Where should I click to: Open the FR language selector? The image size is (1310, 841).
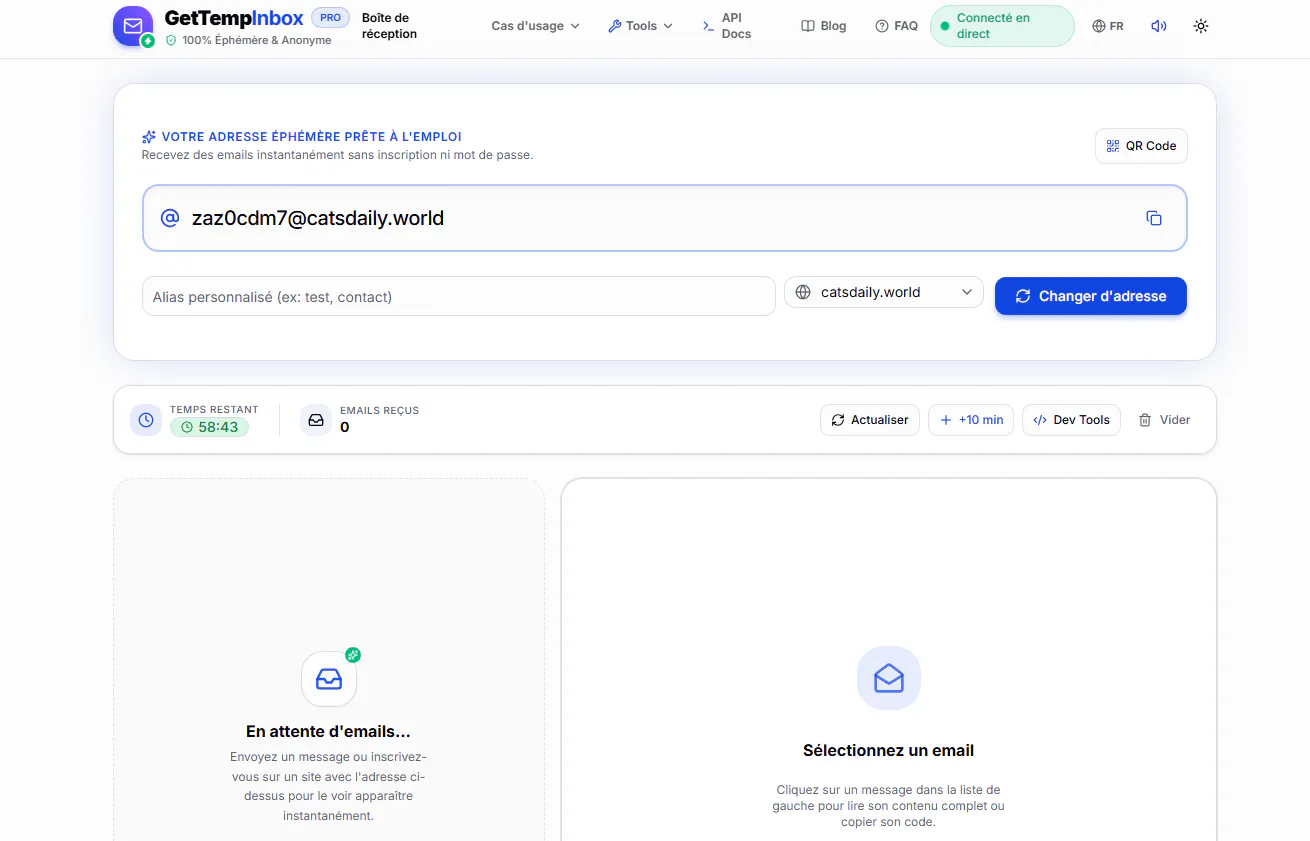(x=1107, y=26)
